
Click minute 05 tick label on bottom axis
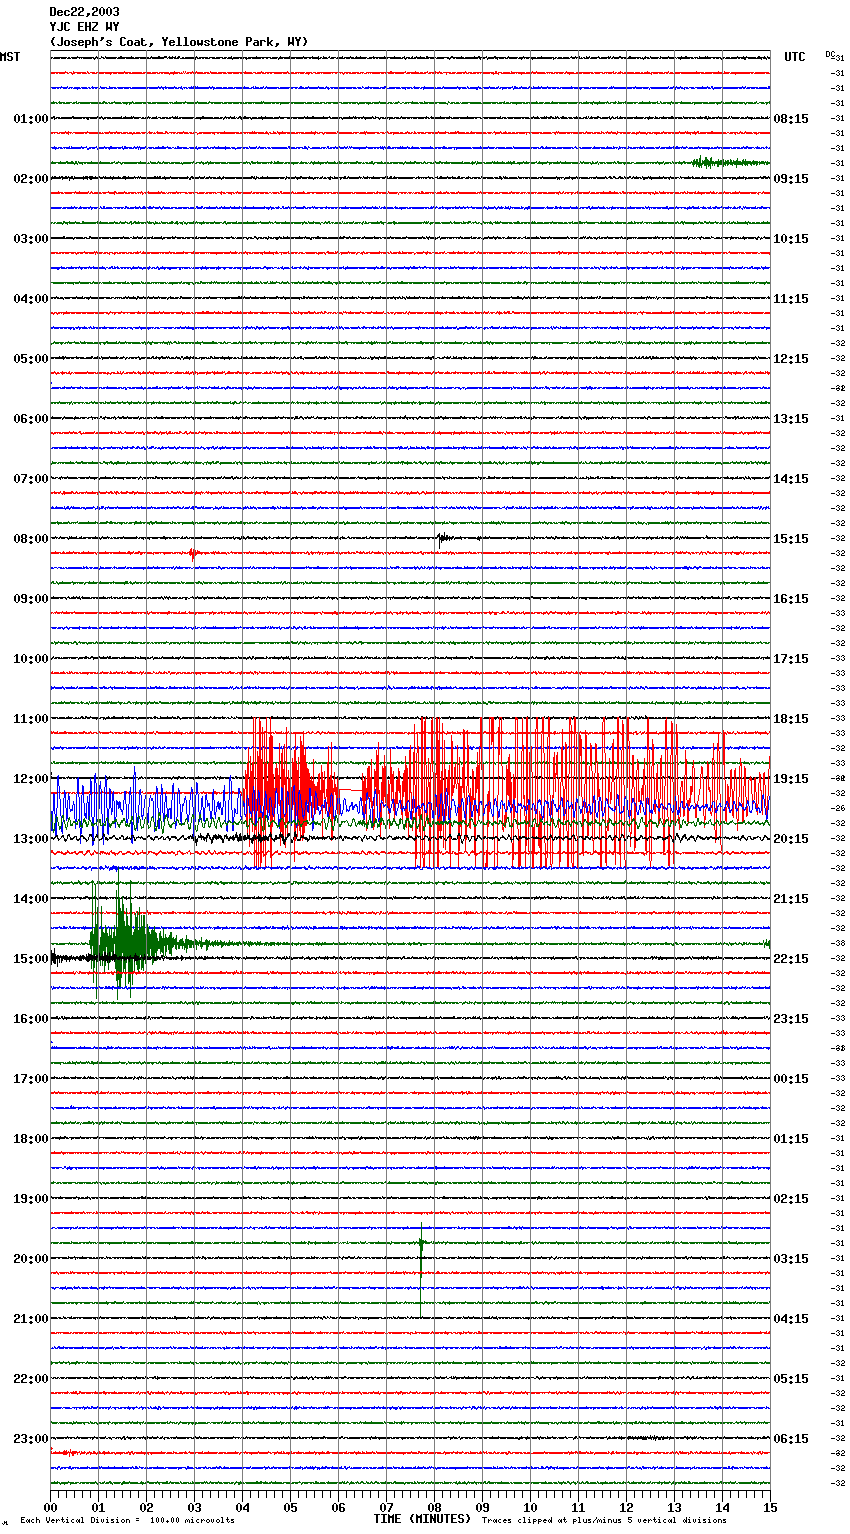coord(290,1507)
